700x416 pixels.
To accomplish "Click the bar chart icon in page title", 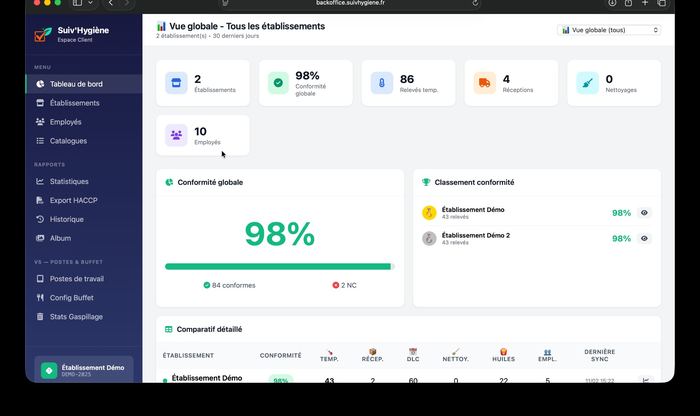I will [161, 26].
